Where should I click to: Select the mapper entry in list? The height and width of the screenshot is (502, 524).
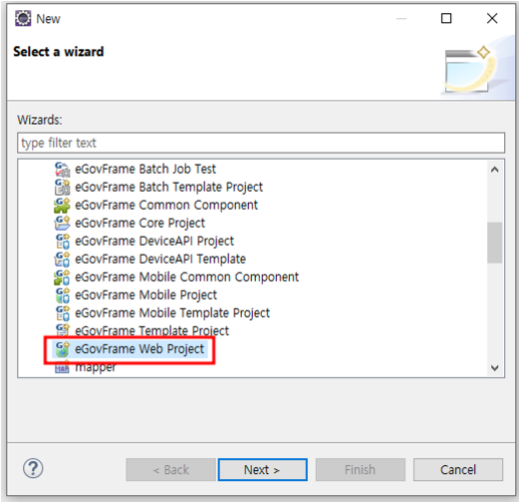pos(95,367)
